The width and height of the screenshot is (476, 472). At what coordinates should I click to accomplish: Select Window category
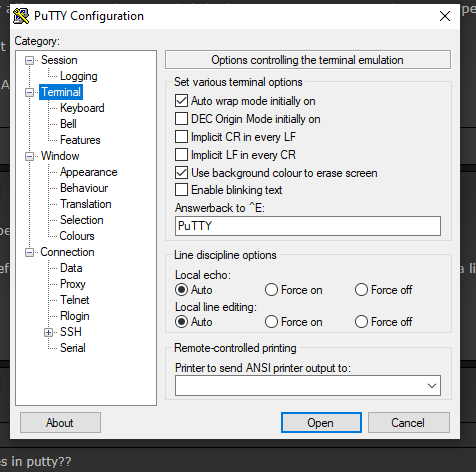[x=60, y=156]
